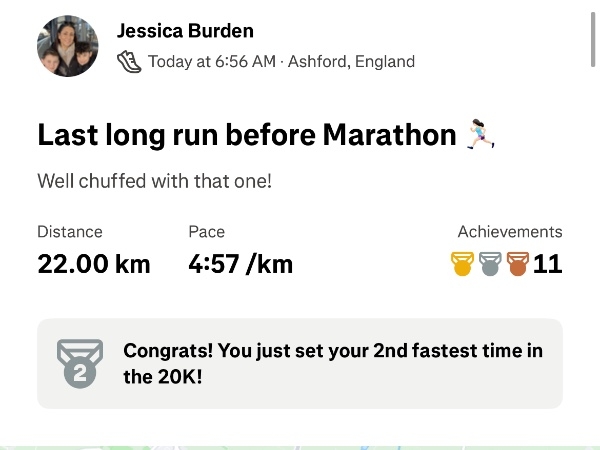Open the 2nd fastest 20K congrats banner
Viewport: 600px width, 450px height.
[x=300, y=364]
